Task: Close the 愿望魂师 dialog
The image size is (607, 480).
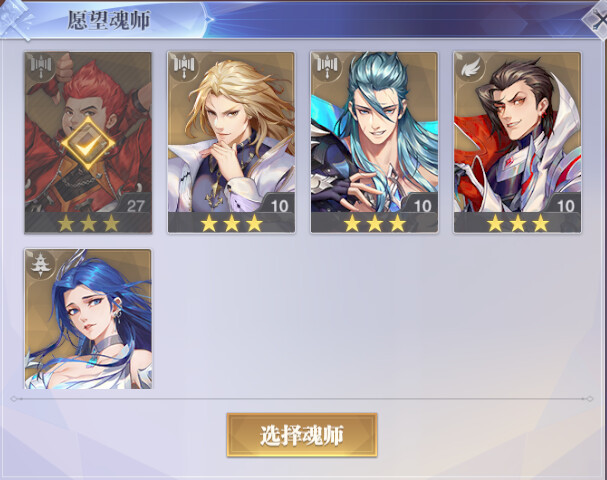Action: coord(598,20)
